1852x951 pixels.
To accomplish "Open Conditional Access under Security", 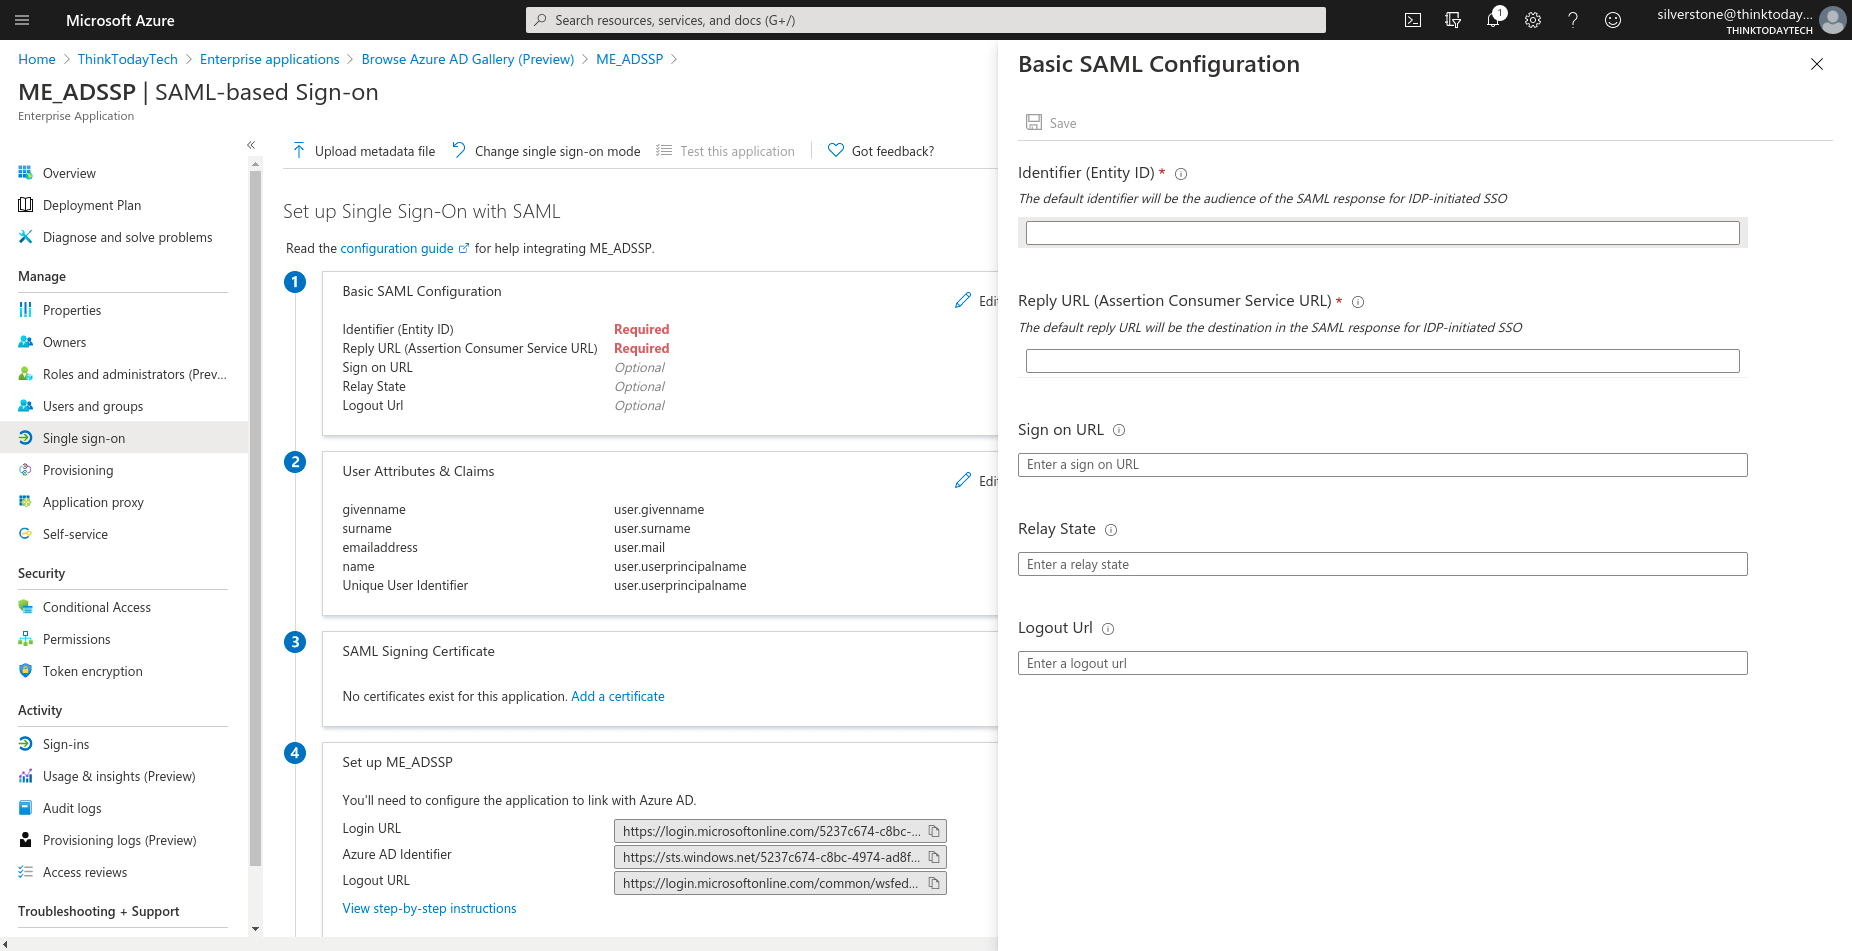I will (96, 607).
